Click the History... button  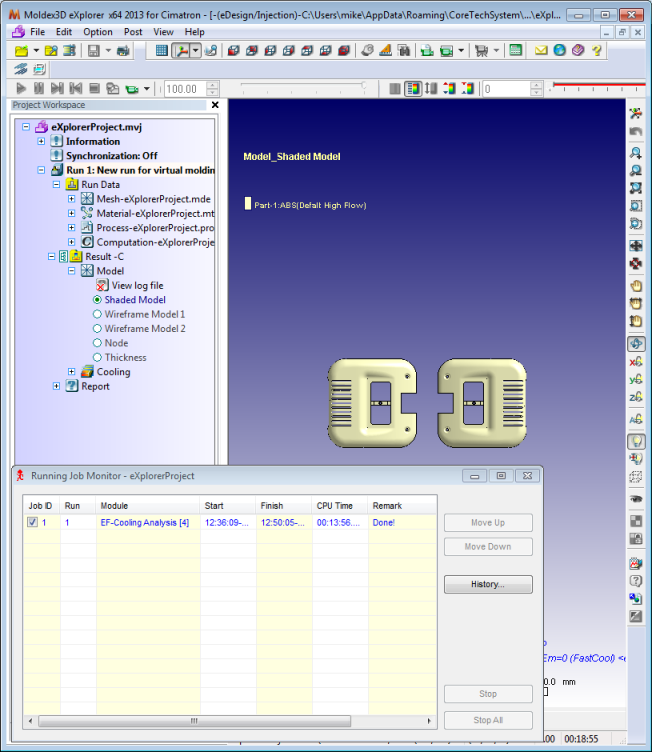tap(488, 584)
